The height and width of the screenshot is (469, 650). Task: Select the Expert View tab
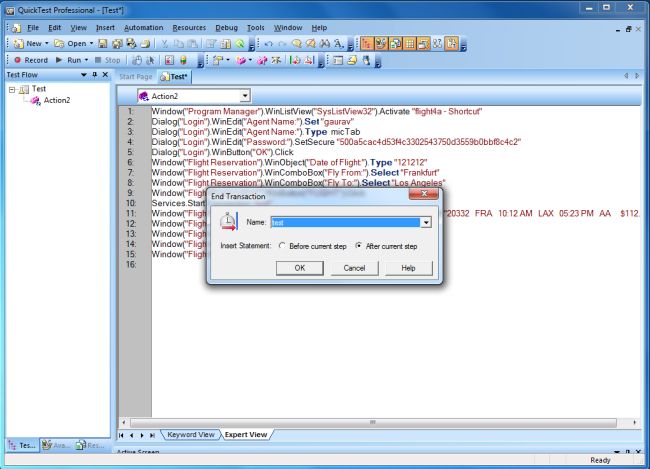click(246, 435)
